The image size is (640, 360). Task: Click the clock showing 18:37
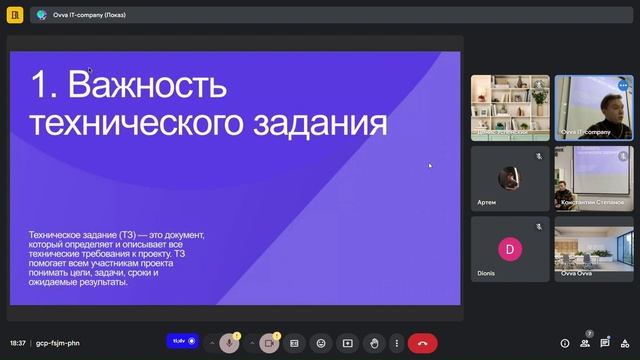18,343
